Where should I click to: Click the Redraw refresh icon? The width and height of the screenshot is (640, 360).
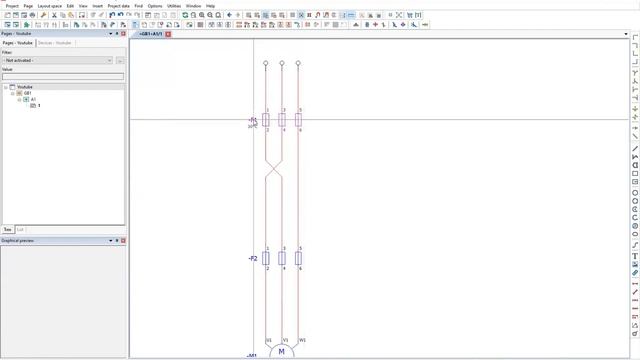click(x=185, y=15)
